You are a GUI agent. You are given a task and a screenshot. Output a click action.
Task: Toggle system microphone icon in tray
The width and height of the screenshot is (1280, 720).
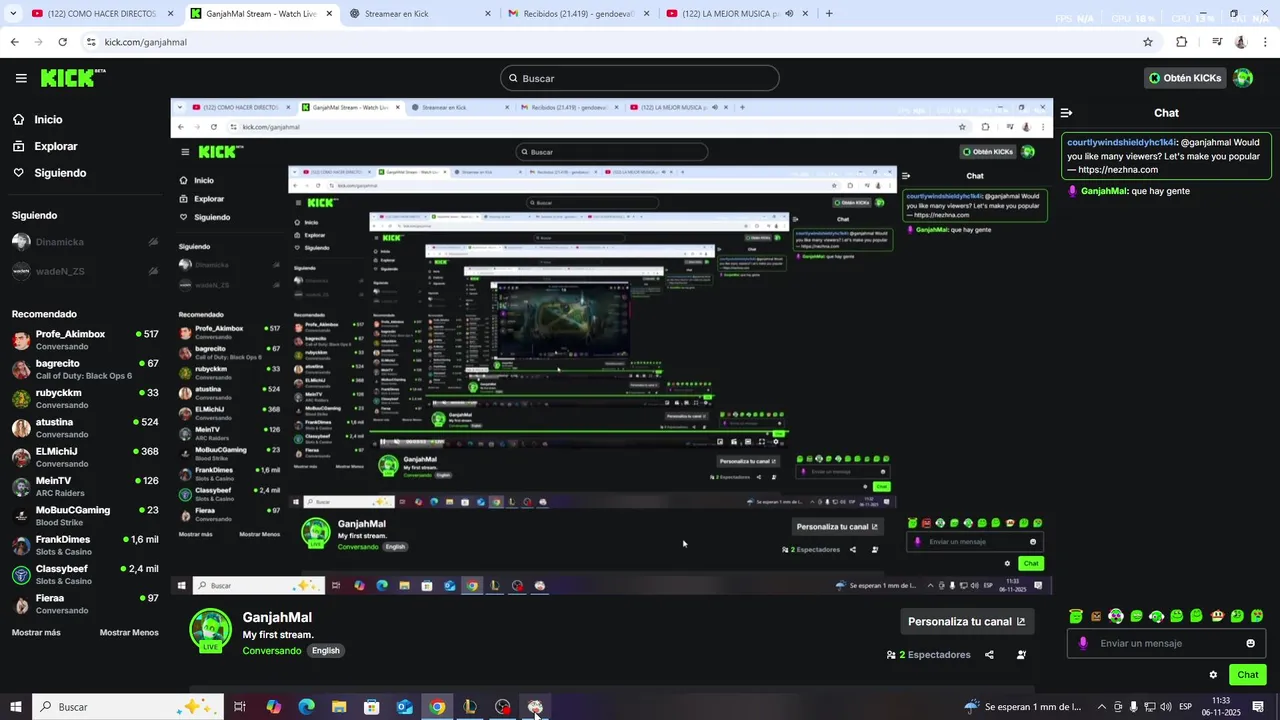click(x=1133, y=707)
